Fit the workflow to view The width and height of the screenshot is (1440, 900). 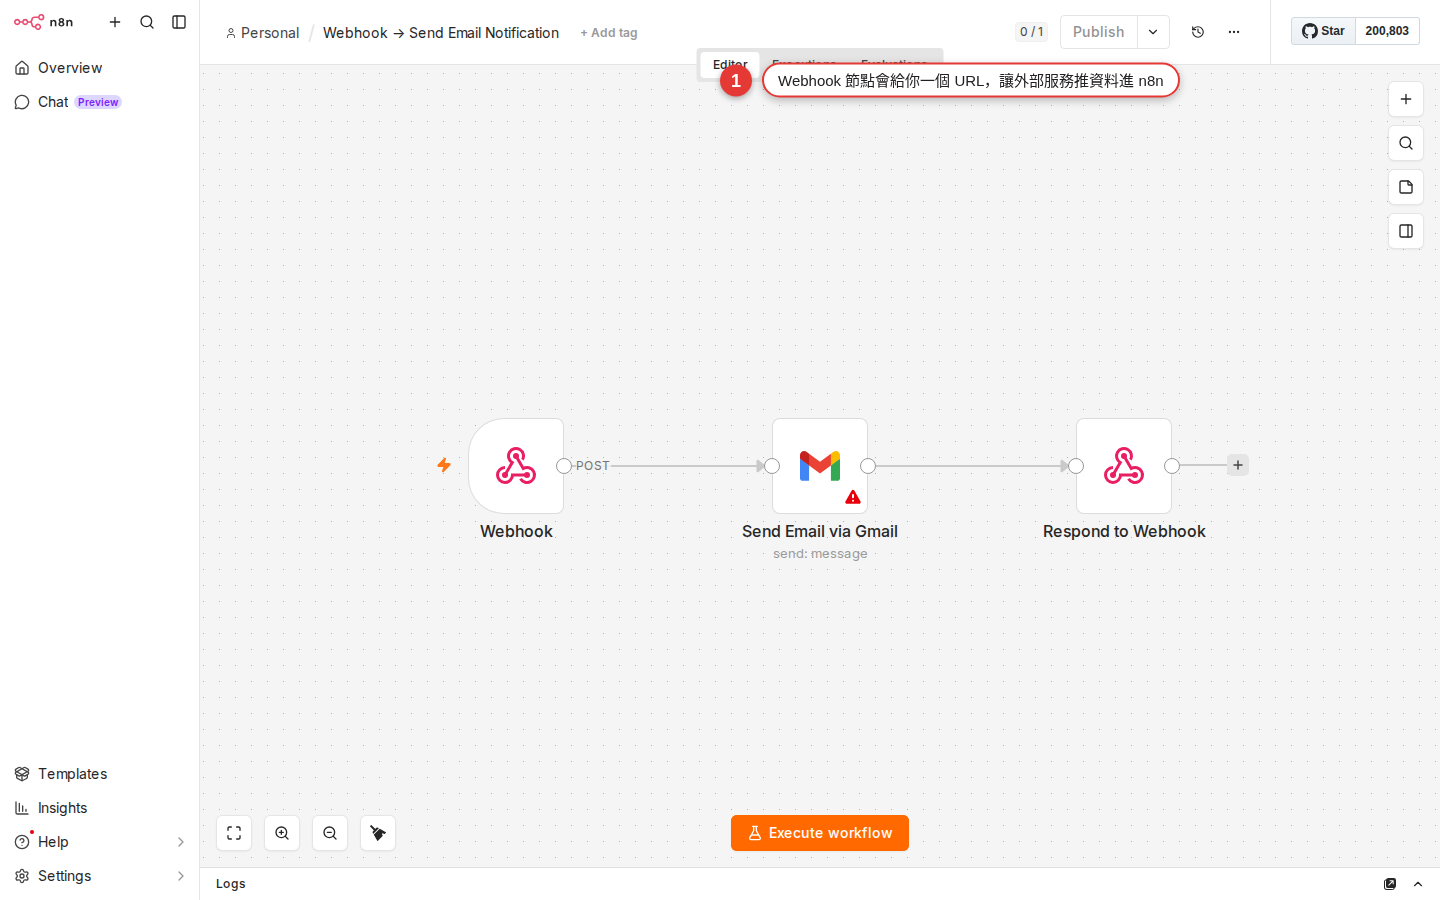[x=234, y=833]
